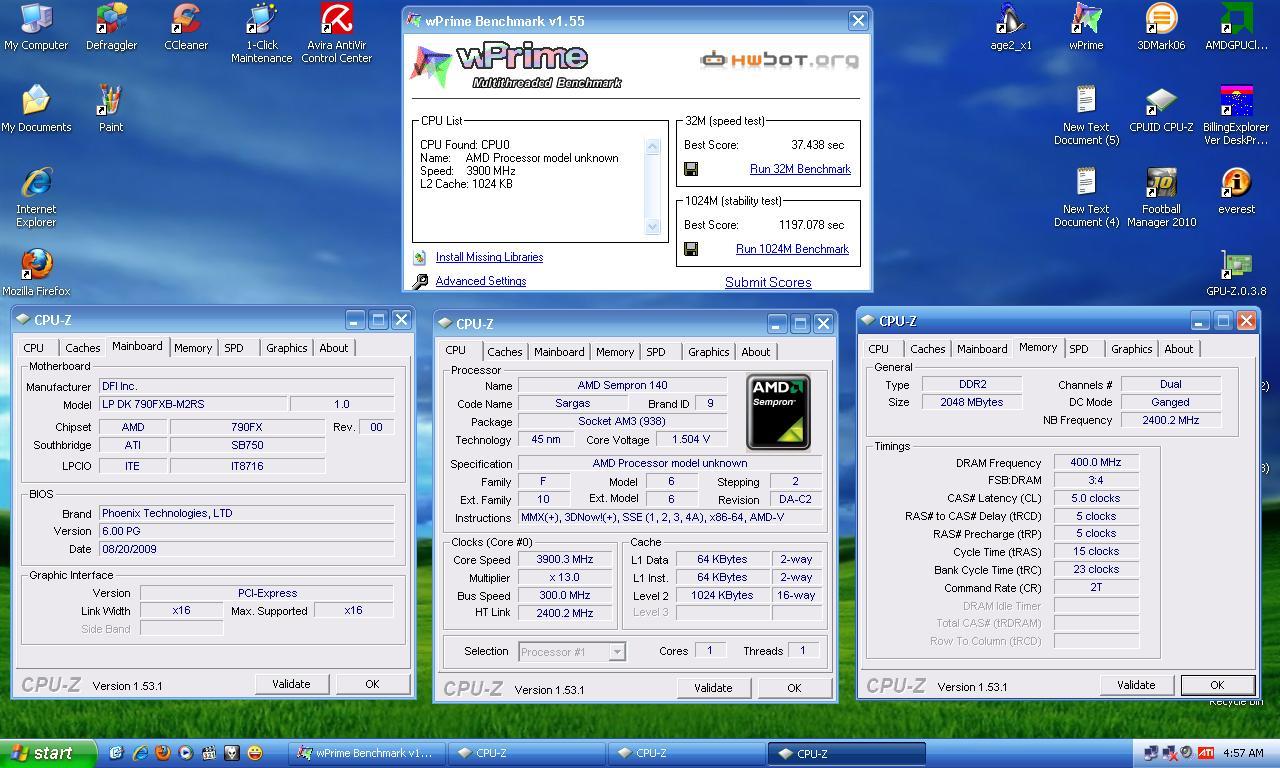Image resolution: width=1280 pixels, height=768 pixels.
Task: Click Install Missing Libraries link
Action: [489, 257]
